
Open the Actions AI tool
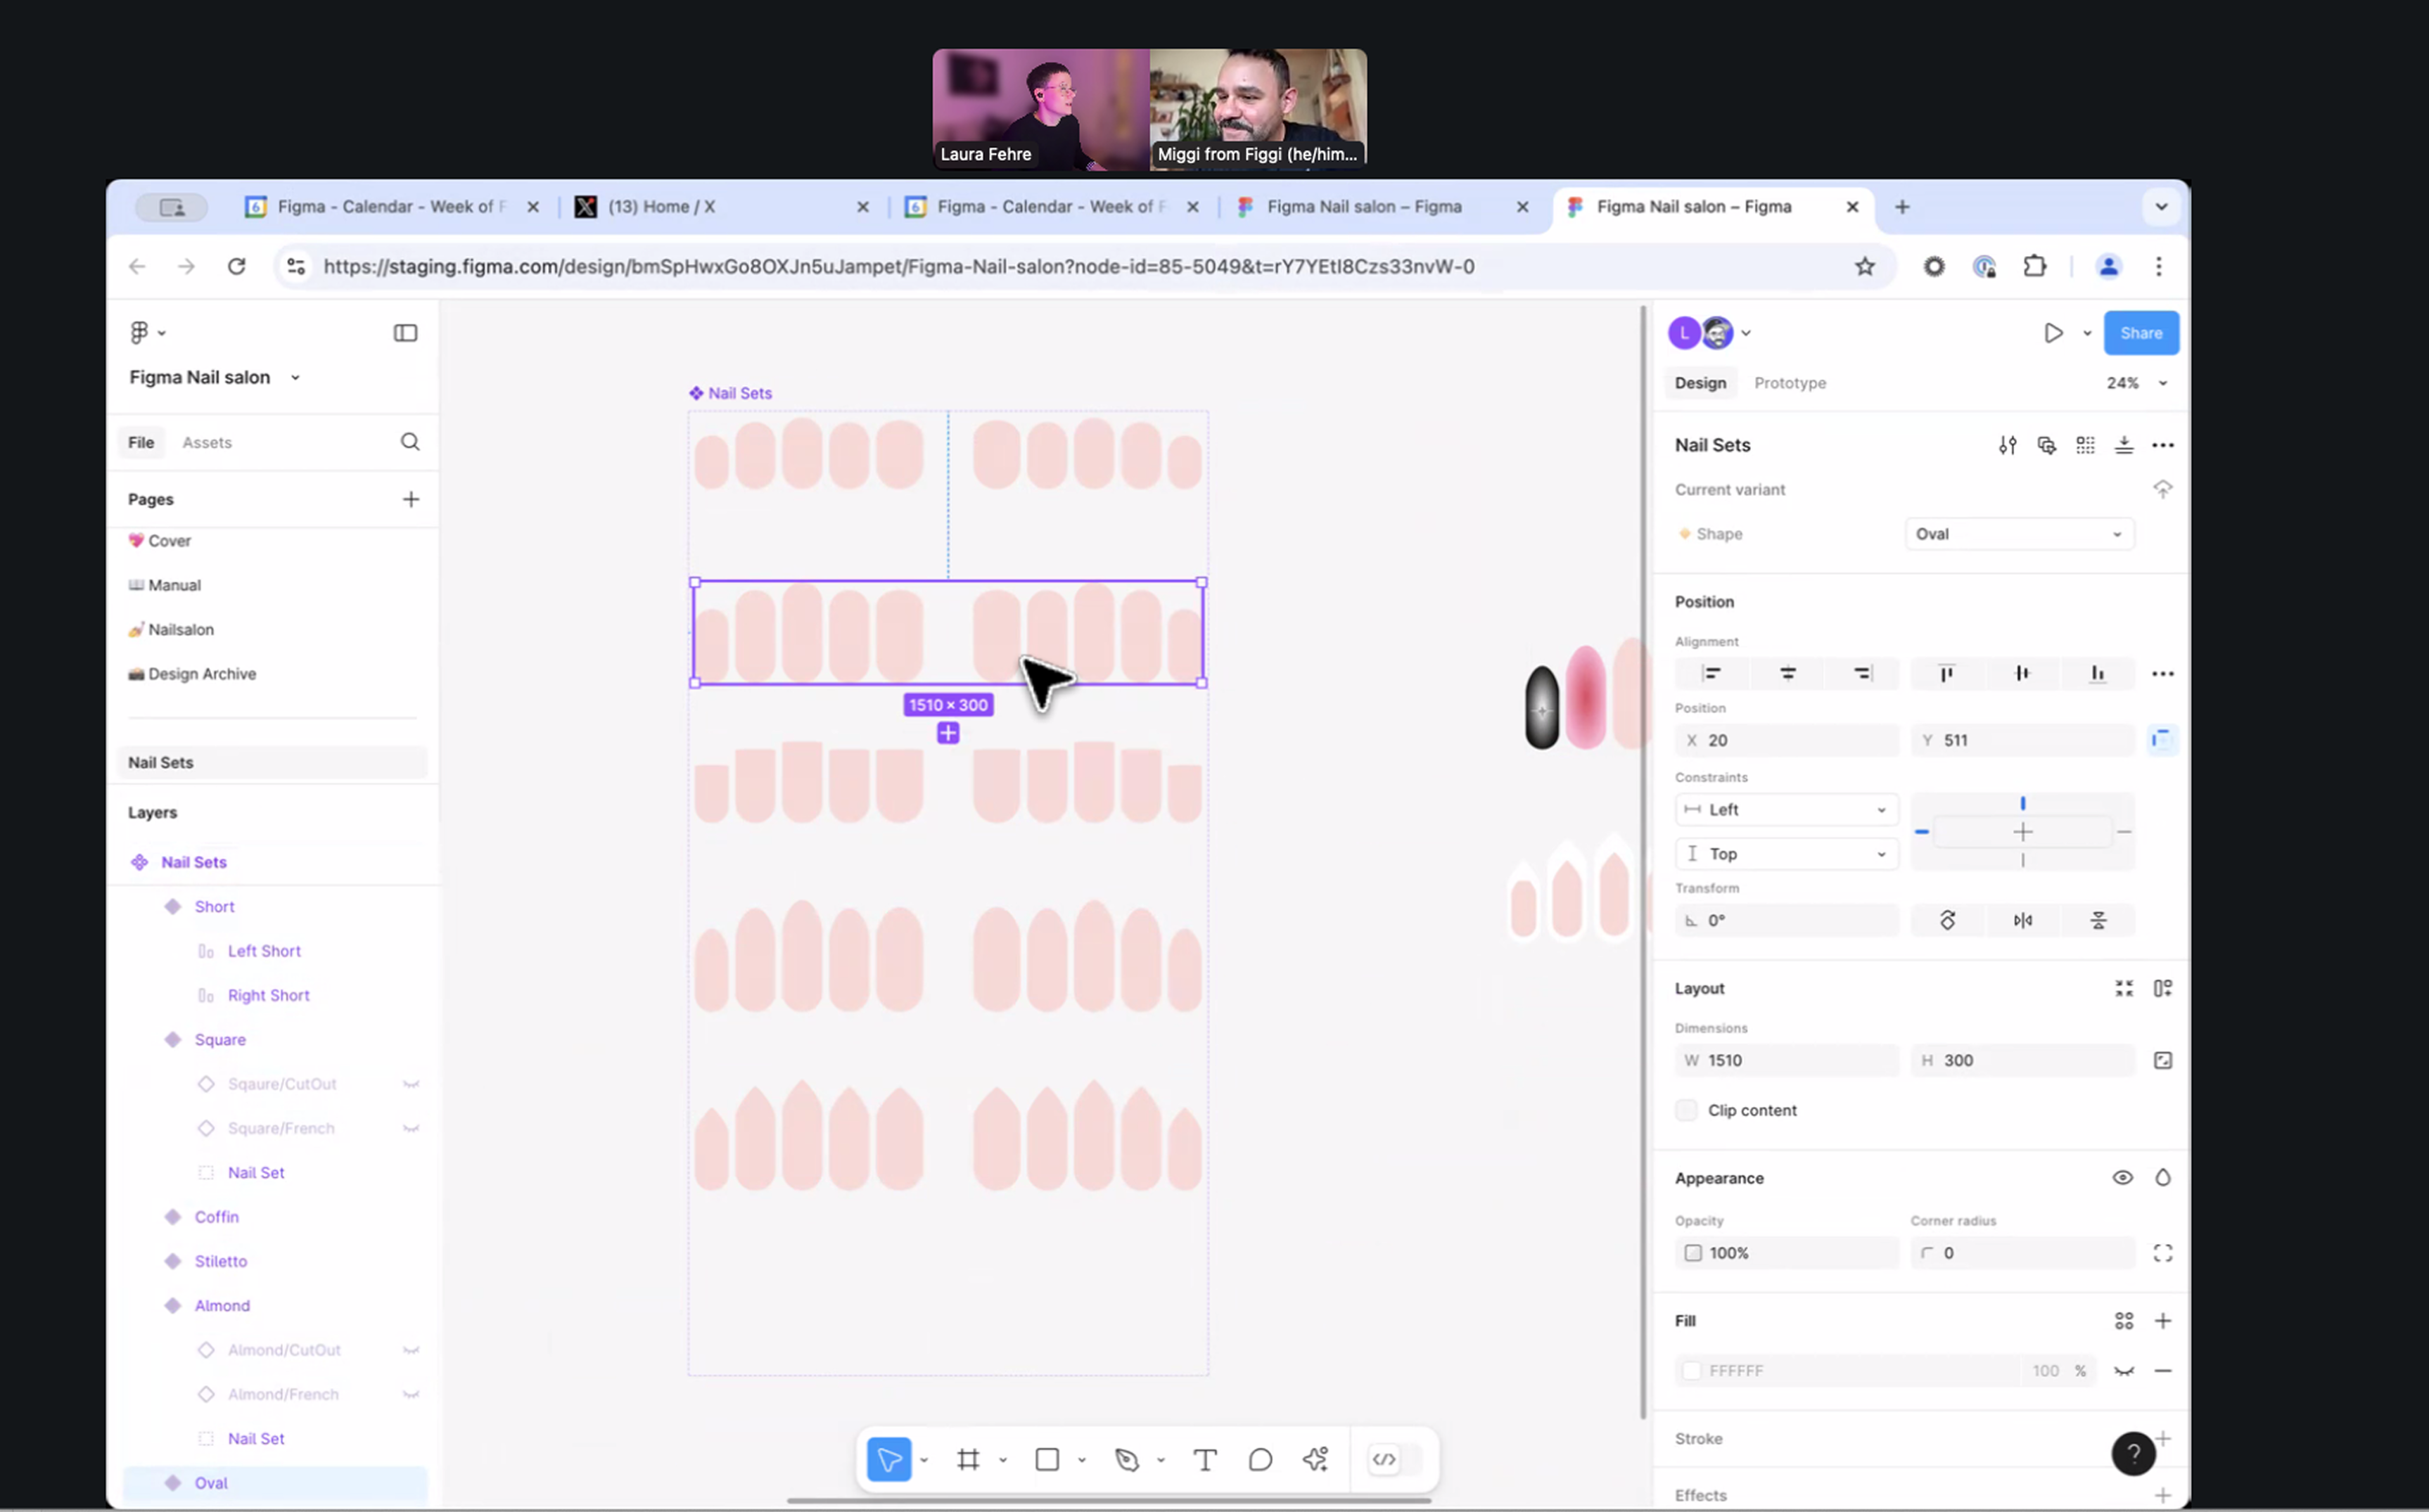(1315, 1459)
